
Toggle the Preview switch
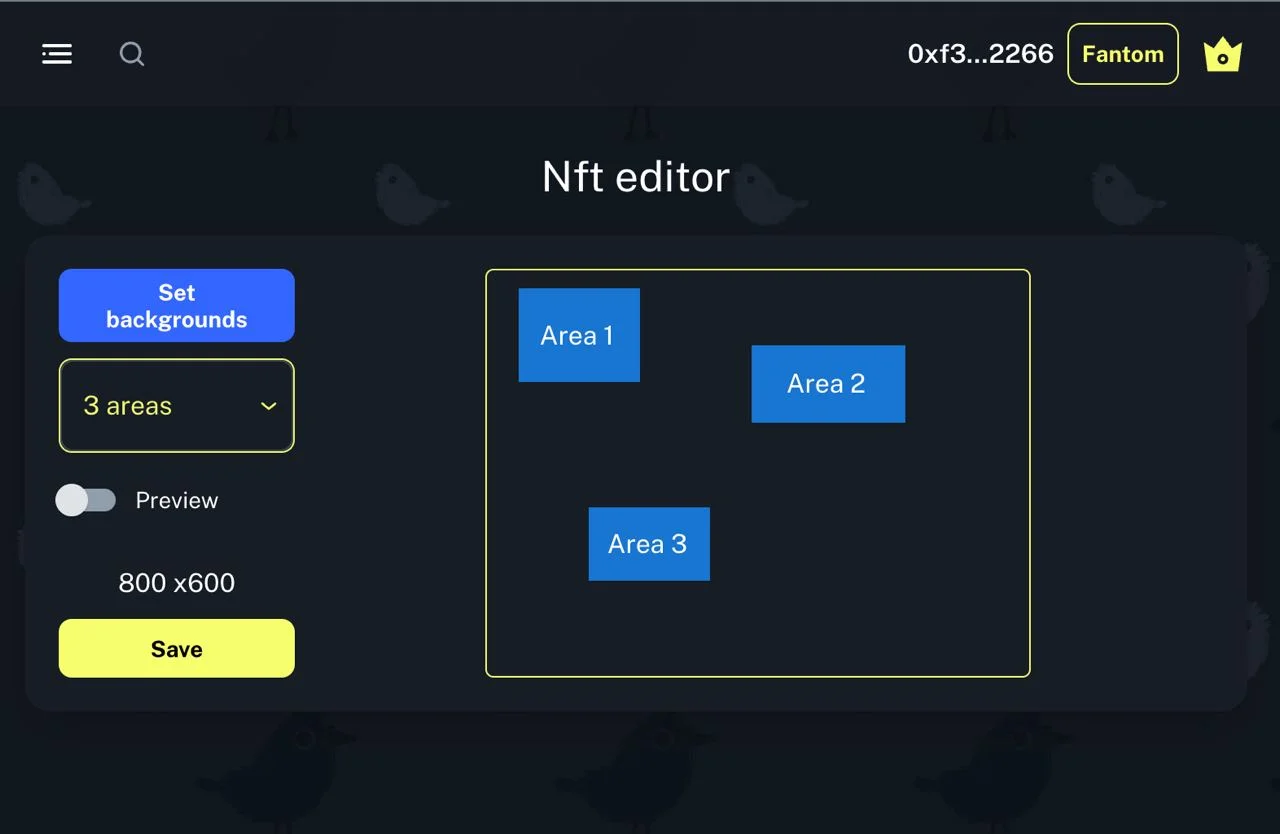pyautogui.click(x=86, y=500)
